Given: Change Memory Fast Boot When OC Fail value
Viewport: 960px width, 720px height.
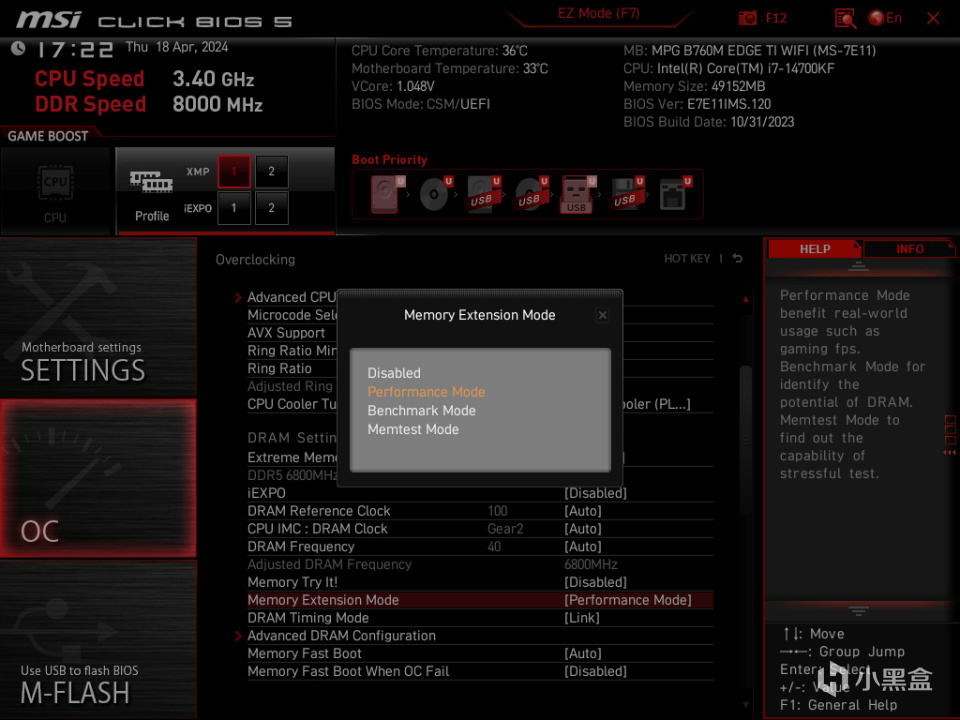Looking at the screenshot, I should 595,672.
